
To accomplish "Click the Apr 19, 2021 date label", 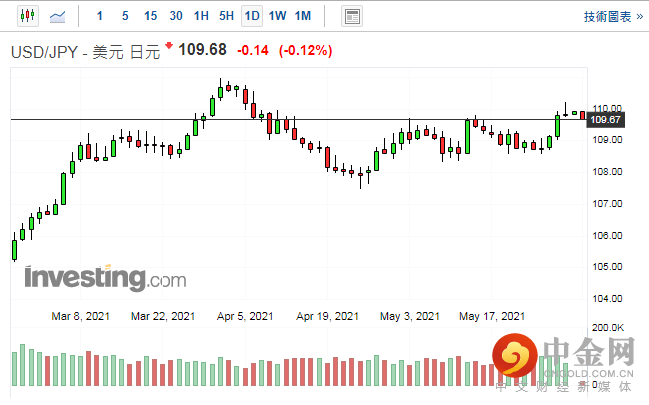I will point(327,316).
